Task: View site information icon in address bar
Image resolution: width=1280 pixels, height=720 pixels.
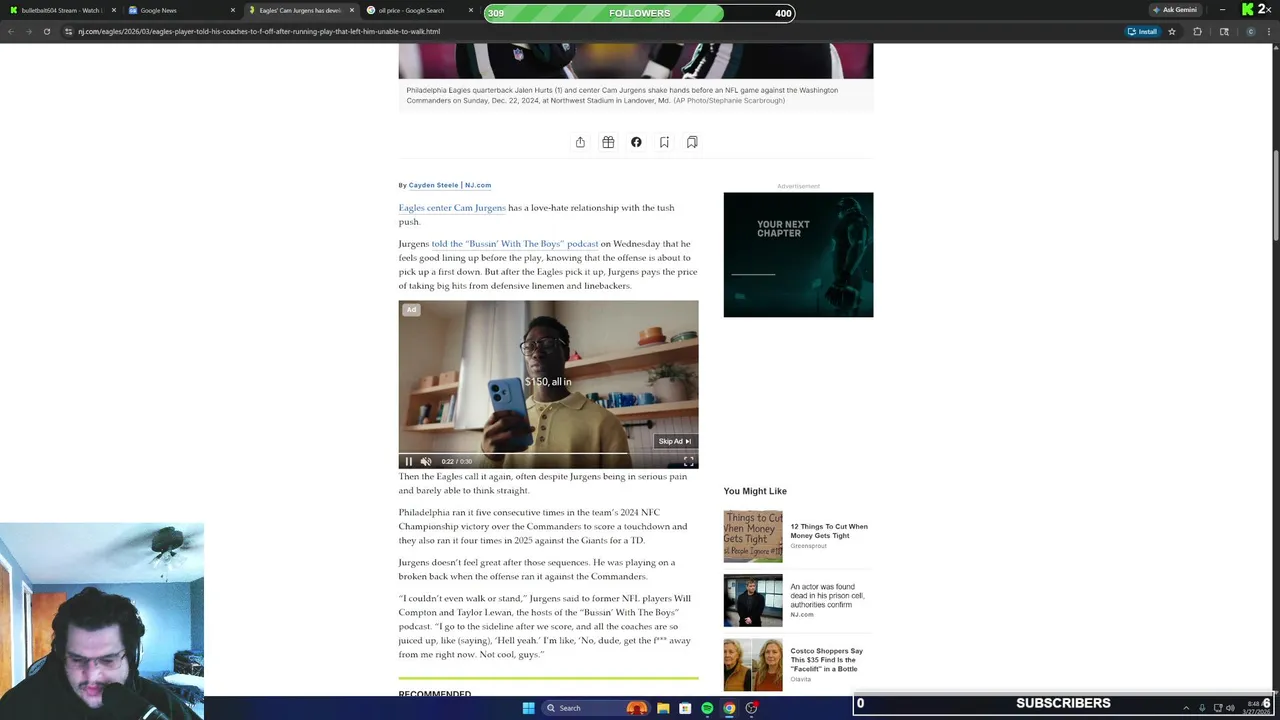Action: 68,31
